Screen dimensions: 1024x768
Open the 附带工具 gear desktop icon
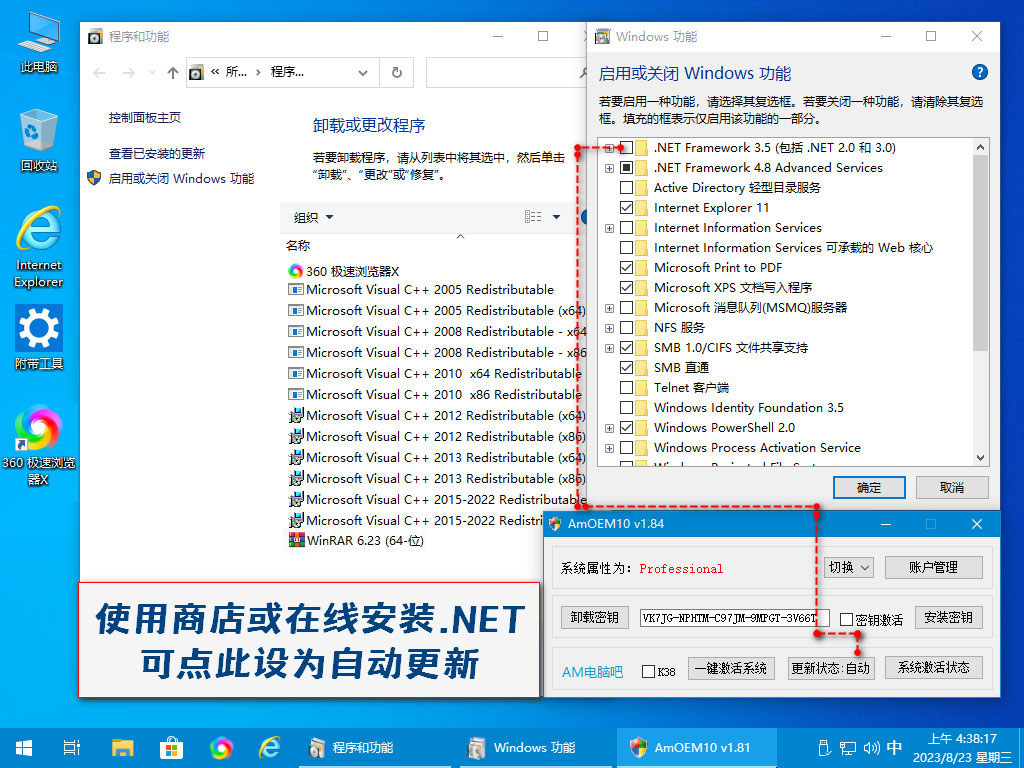point(39,337)
